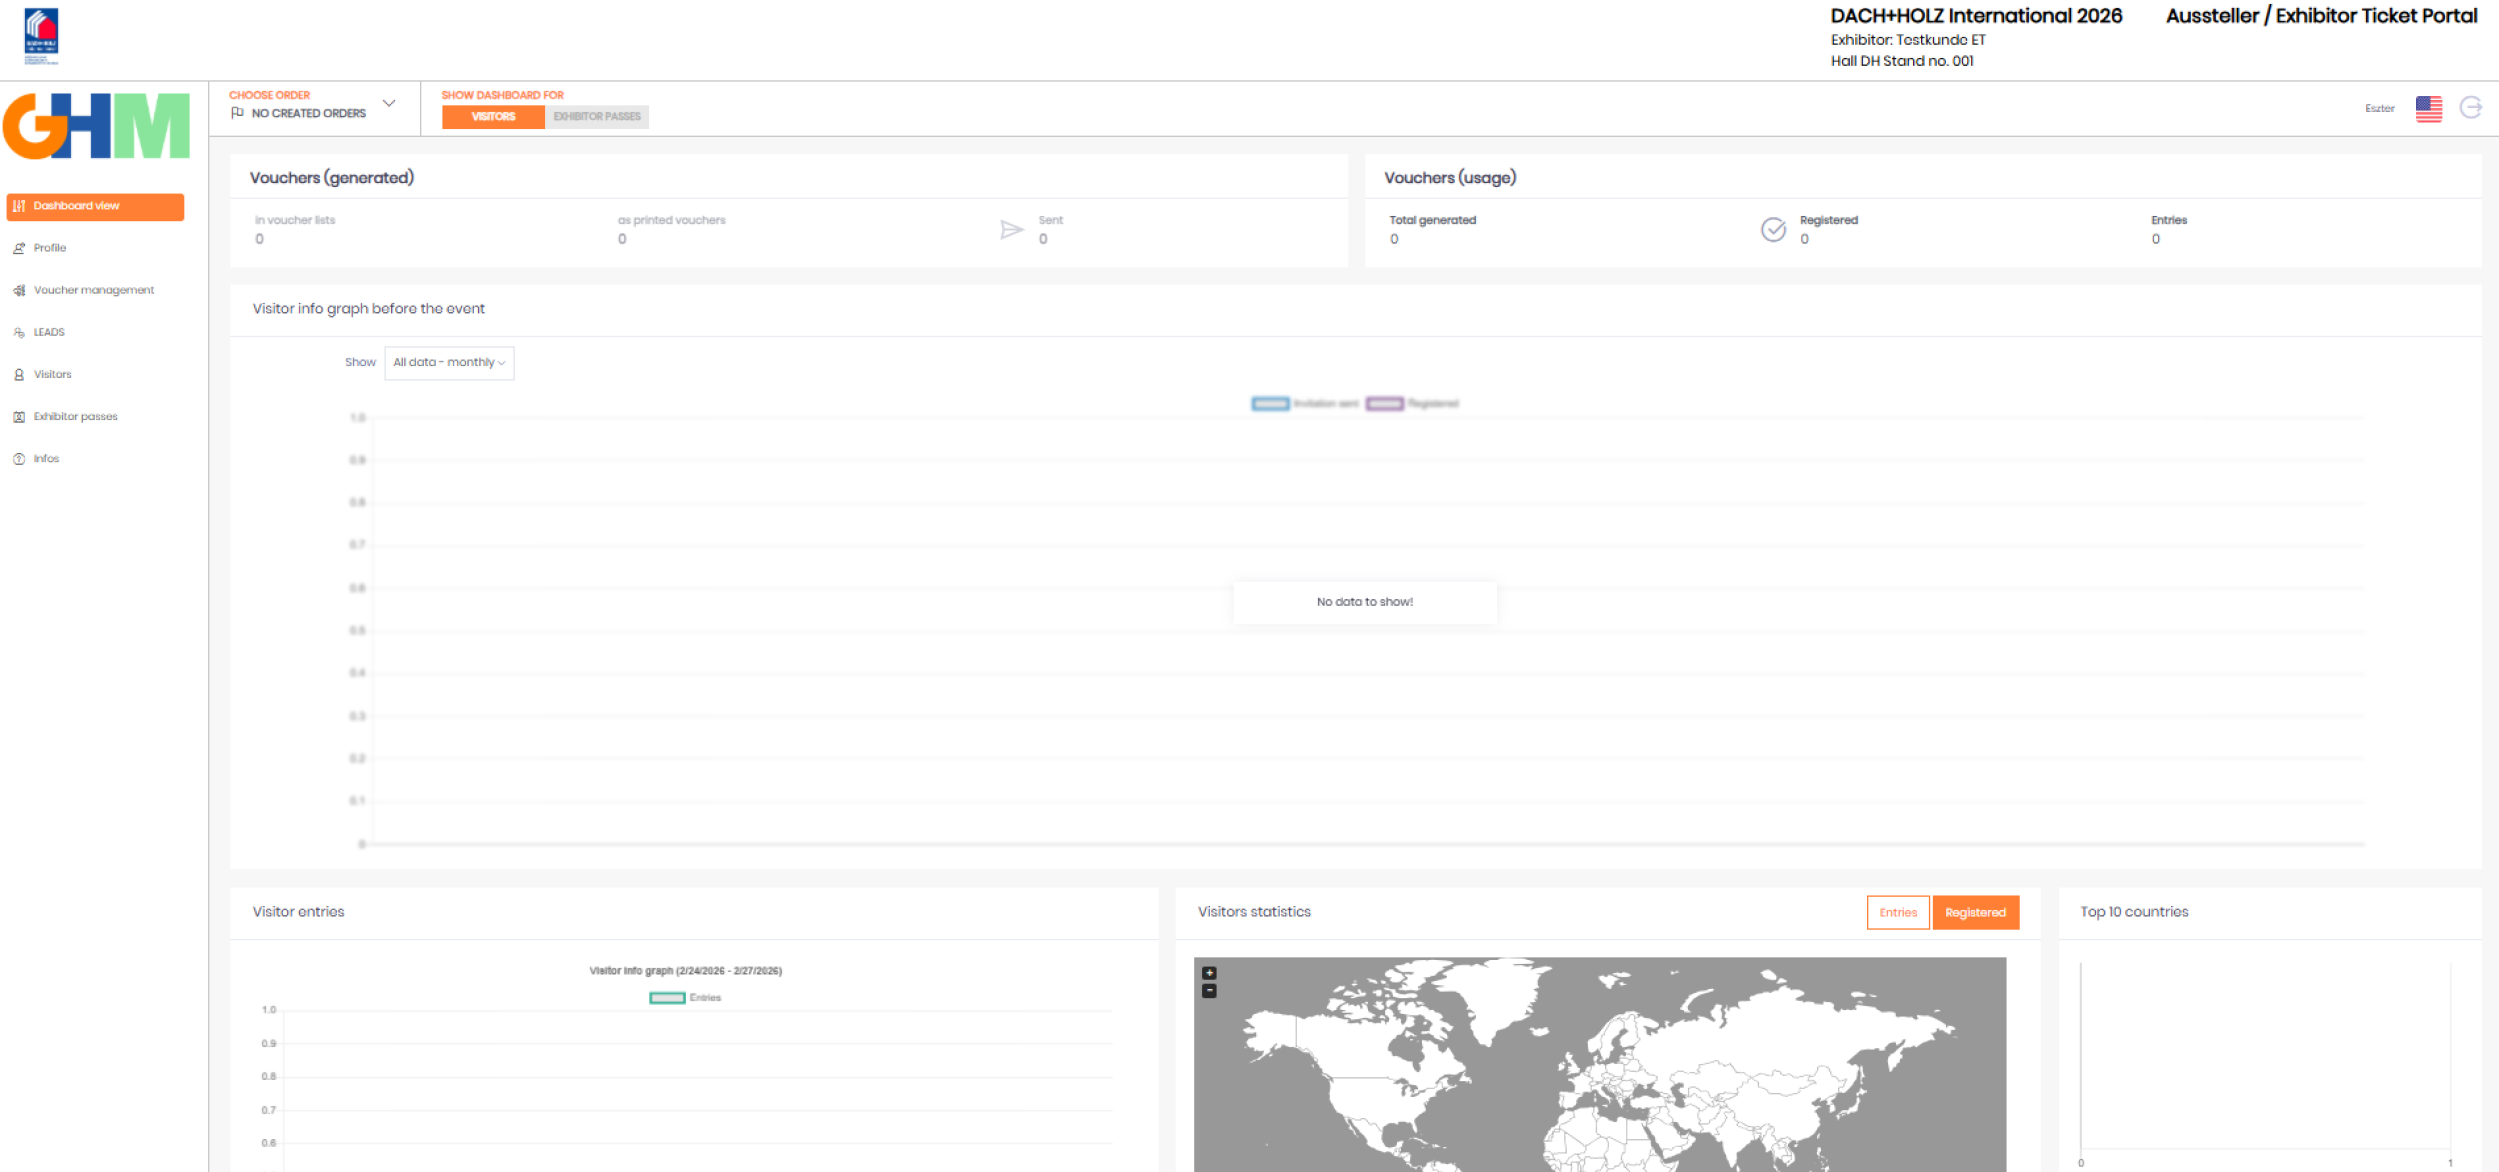Expand the Choose Order dropdown chevron
Viewport: 2499px width, 1172px height.
pyautogui.click(x=389, y=103)
